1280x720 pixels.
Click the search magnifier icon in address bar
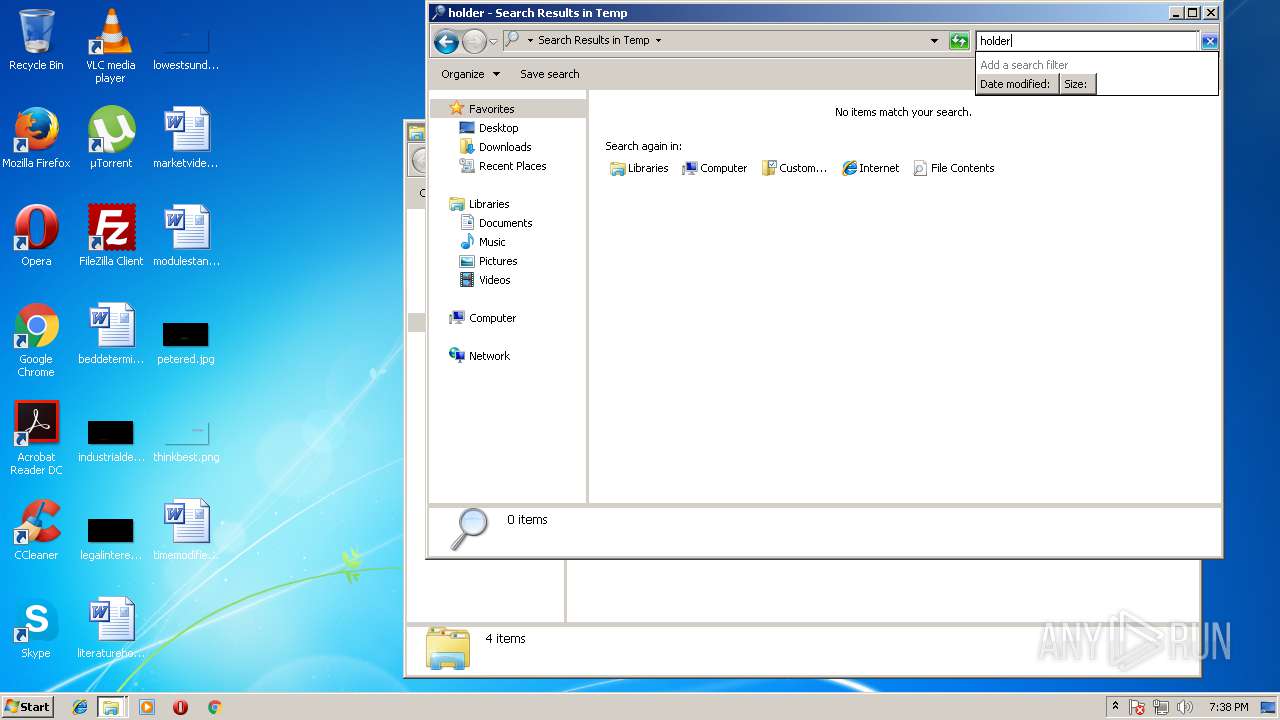click(511, 40)
